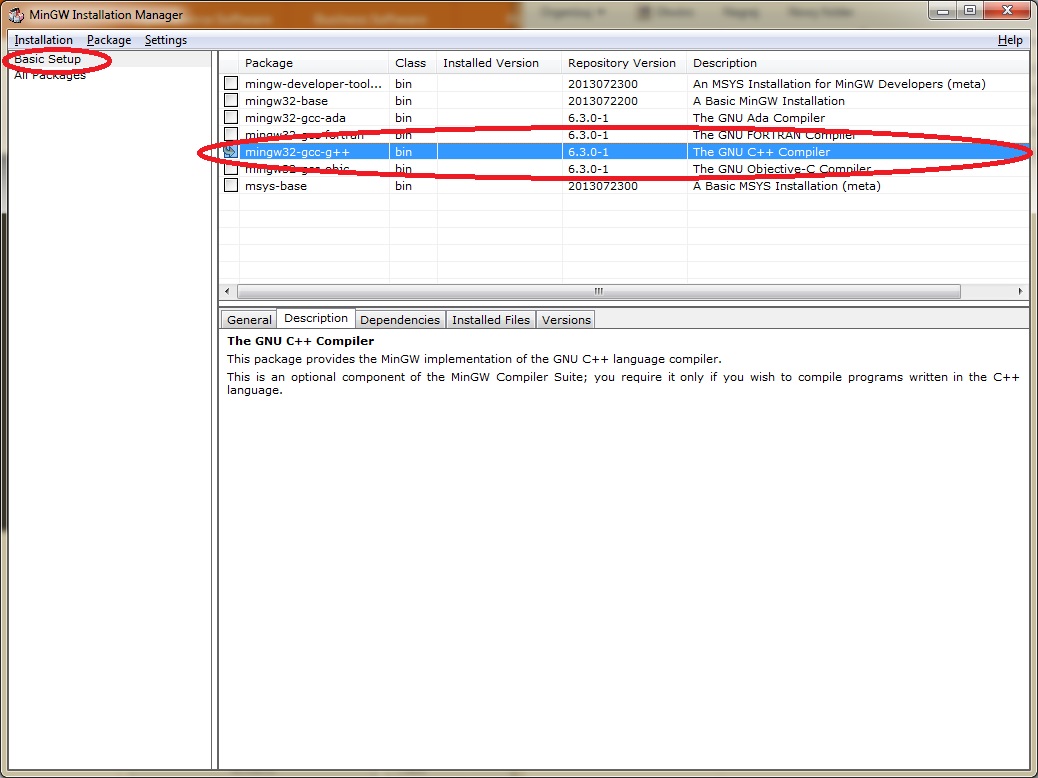Select the Description tab
Image resolution: width=1038 pixels, height=778 pixels.
pos(316,318)
